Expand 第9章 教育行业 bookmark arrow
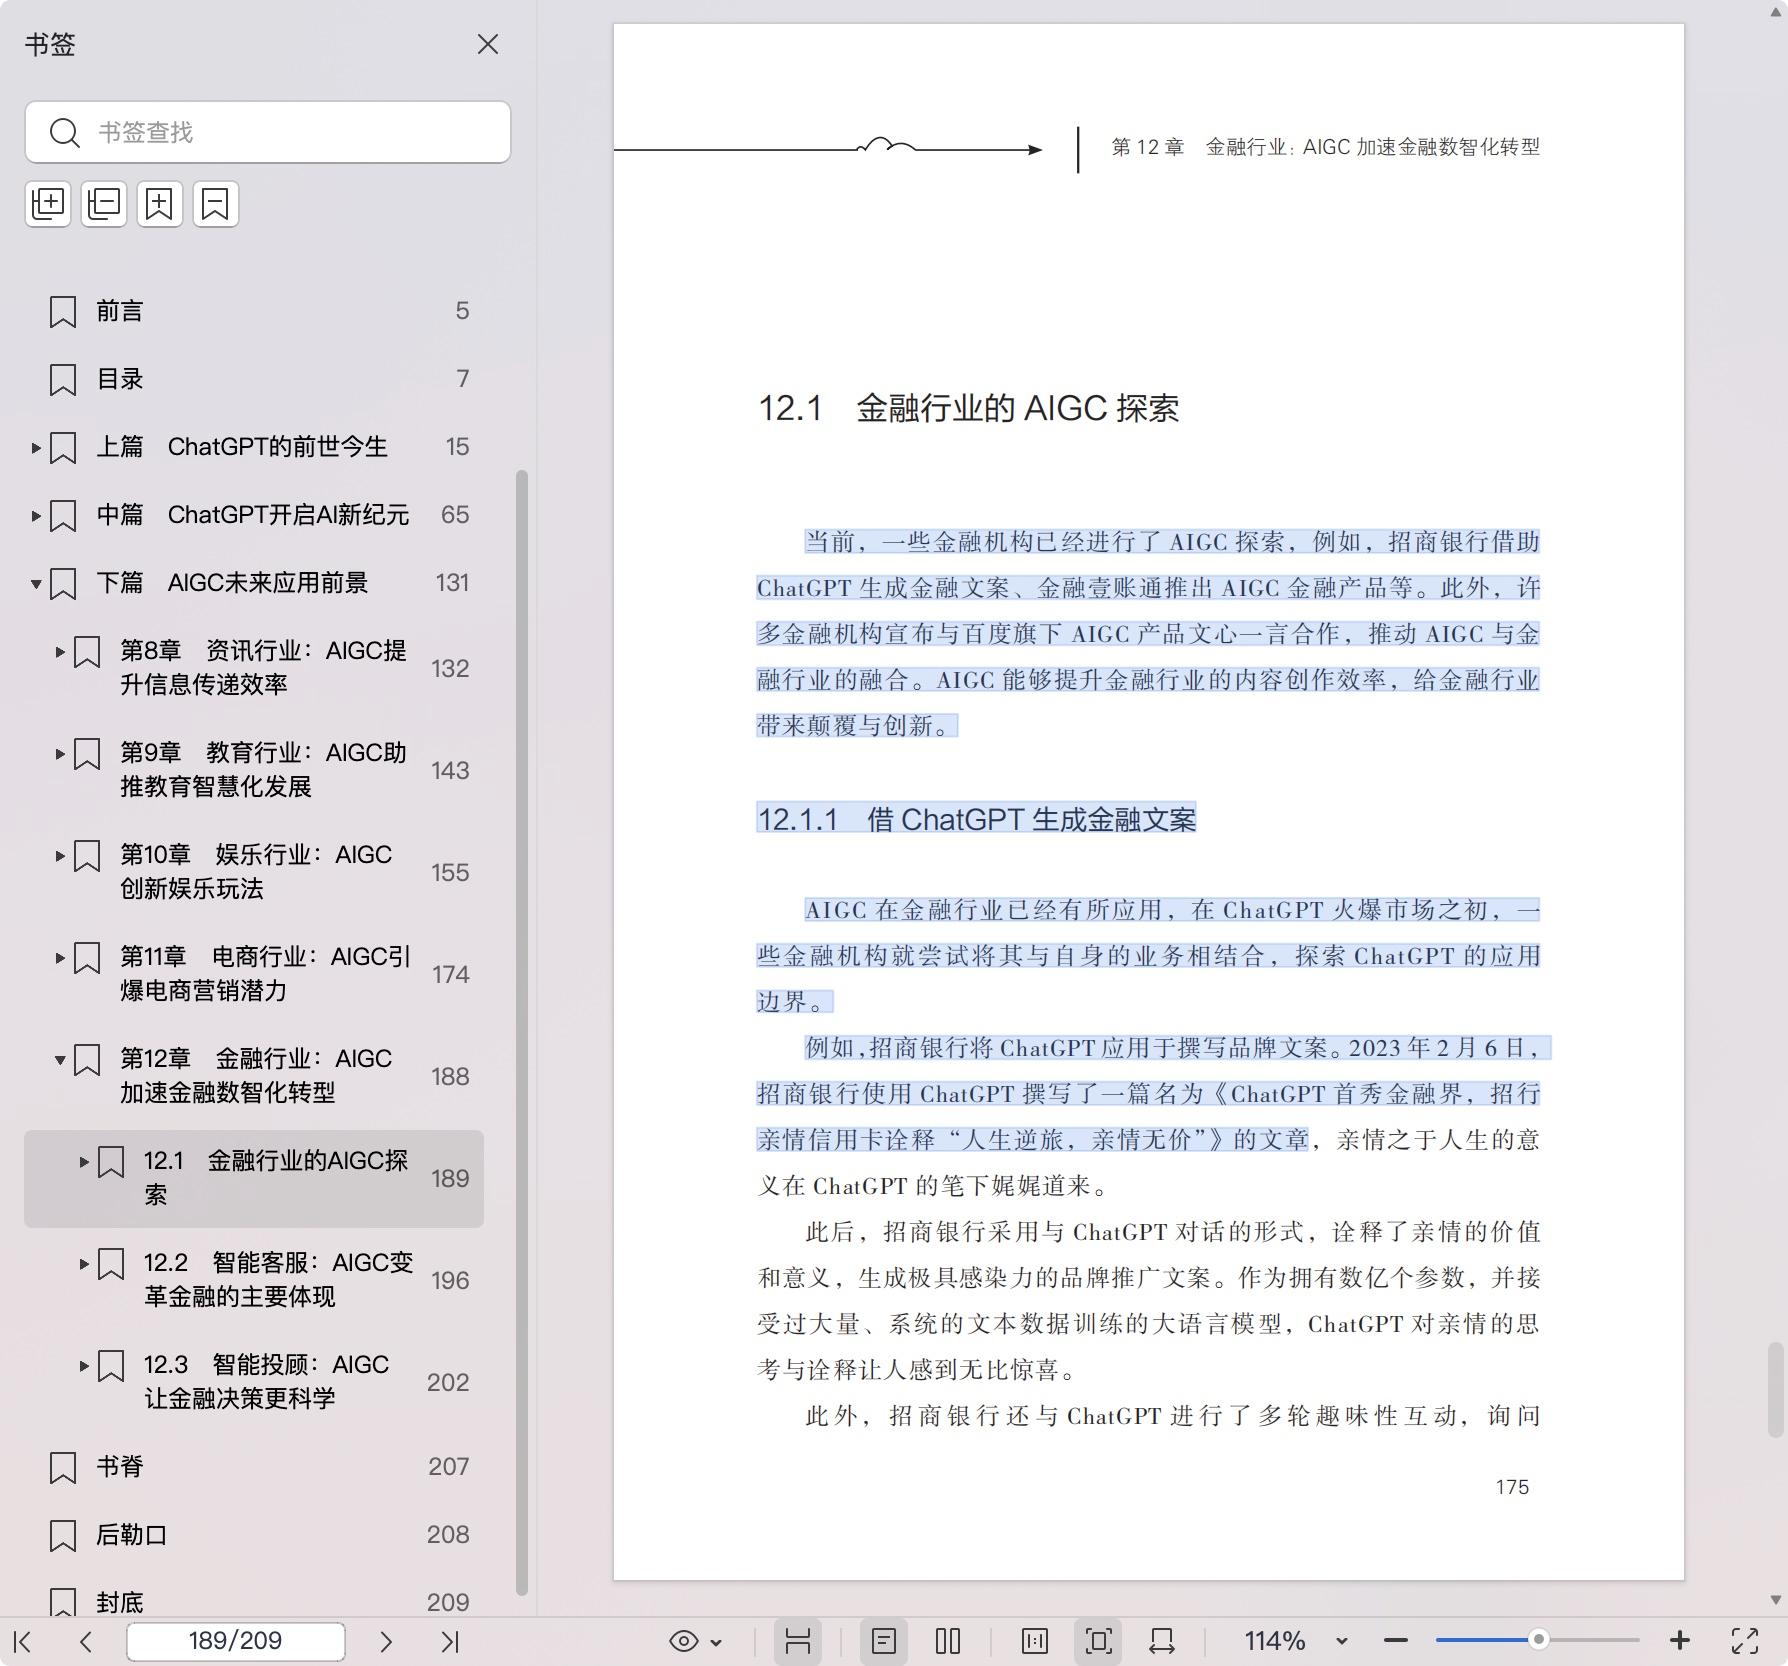1788x1666 pixels. tap(60, 754)
